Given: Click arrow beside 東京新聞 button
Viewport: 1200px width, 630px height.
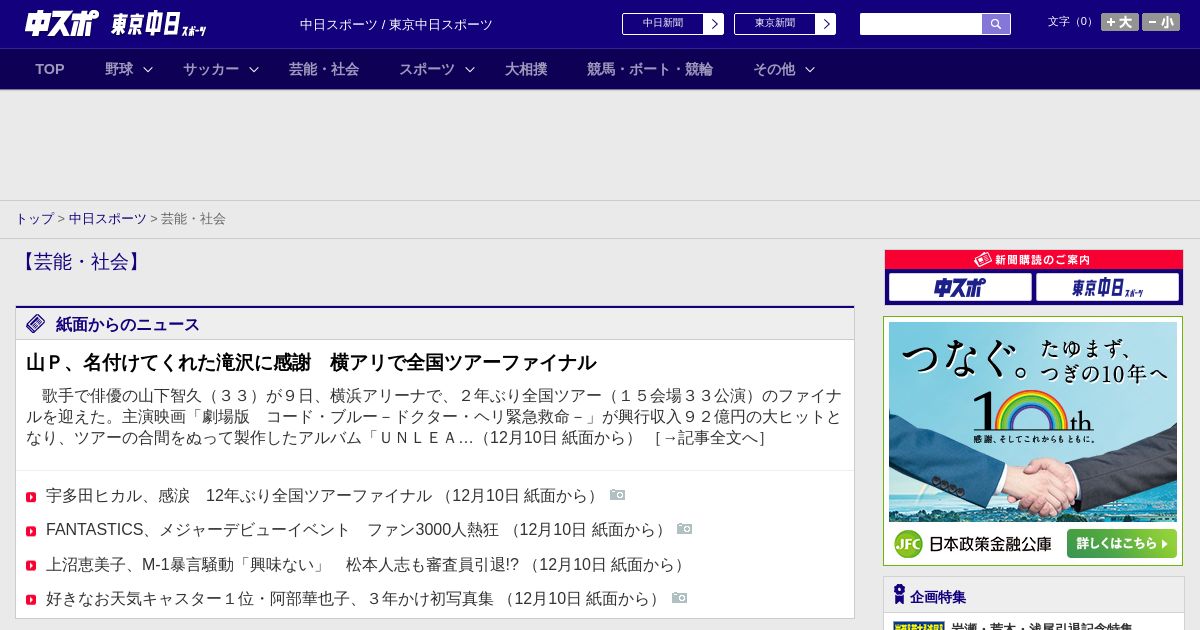Looking at the screenshot, I should (x=826, y=24).
